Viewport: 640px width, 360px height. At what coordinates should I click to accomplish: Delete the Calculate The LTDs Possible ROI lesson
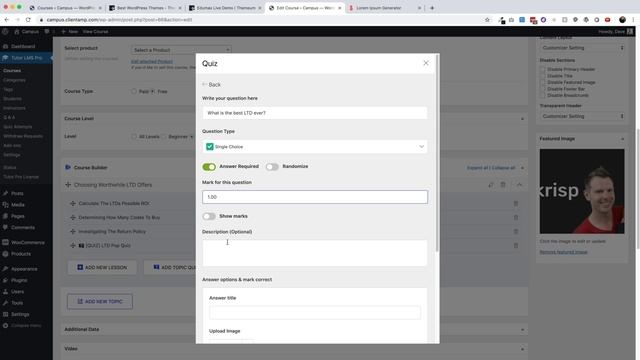516,203
